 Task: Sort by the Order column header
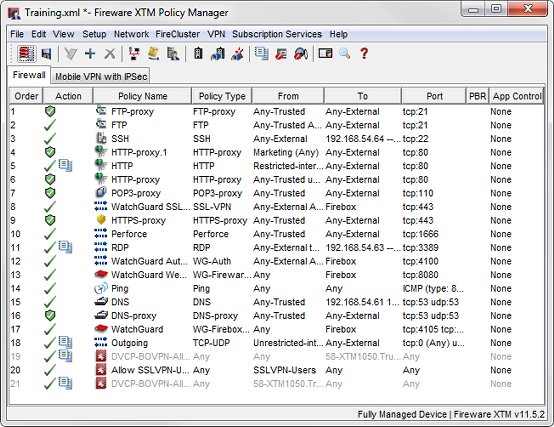click(26, 96)
